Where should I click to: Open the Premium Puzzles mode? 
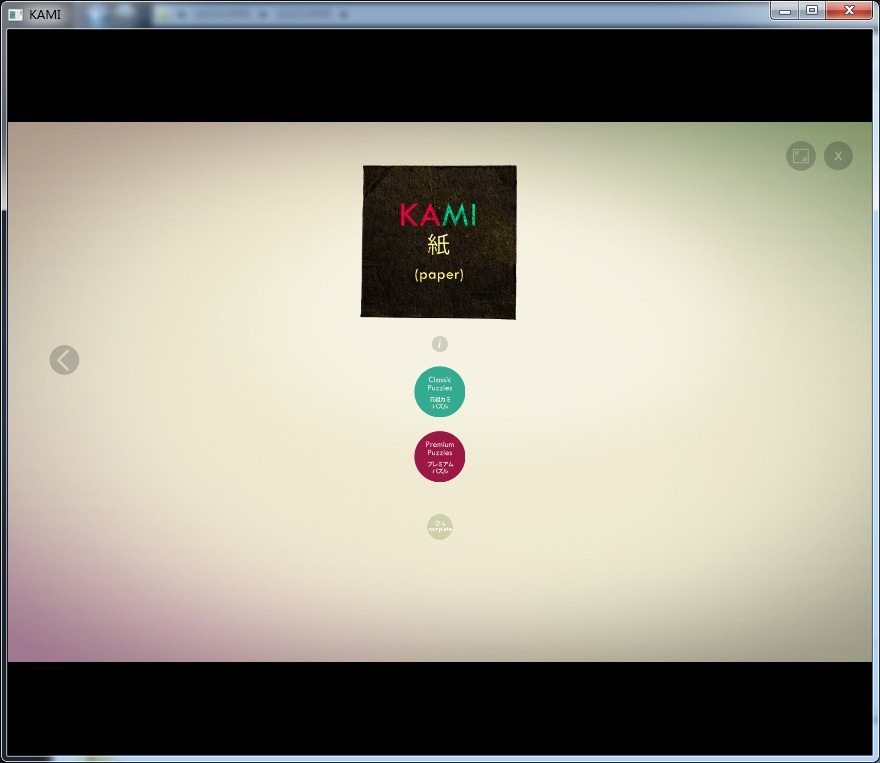[x=439, y=457]
